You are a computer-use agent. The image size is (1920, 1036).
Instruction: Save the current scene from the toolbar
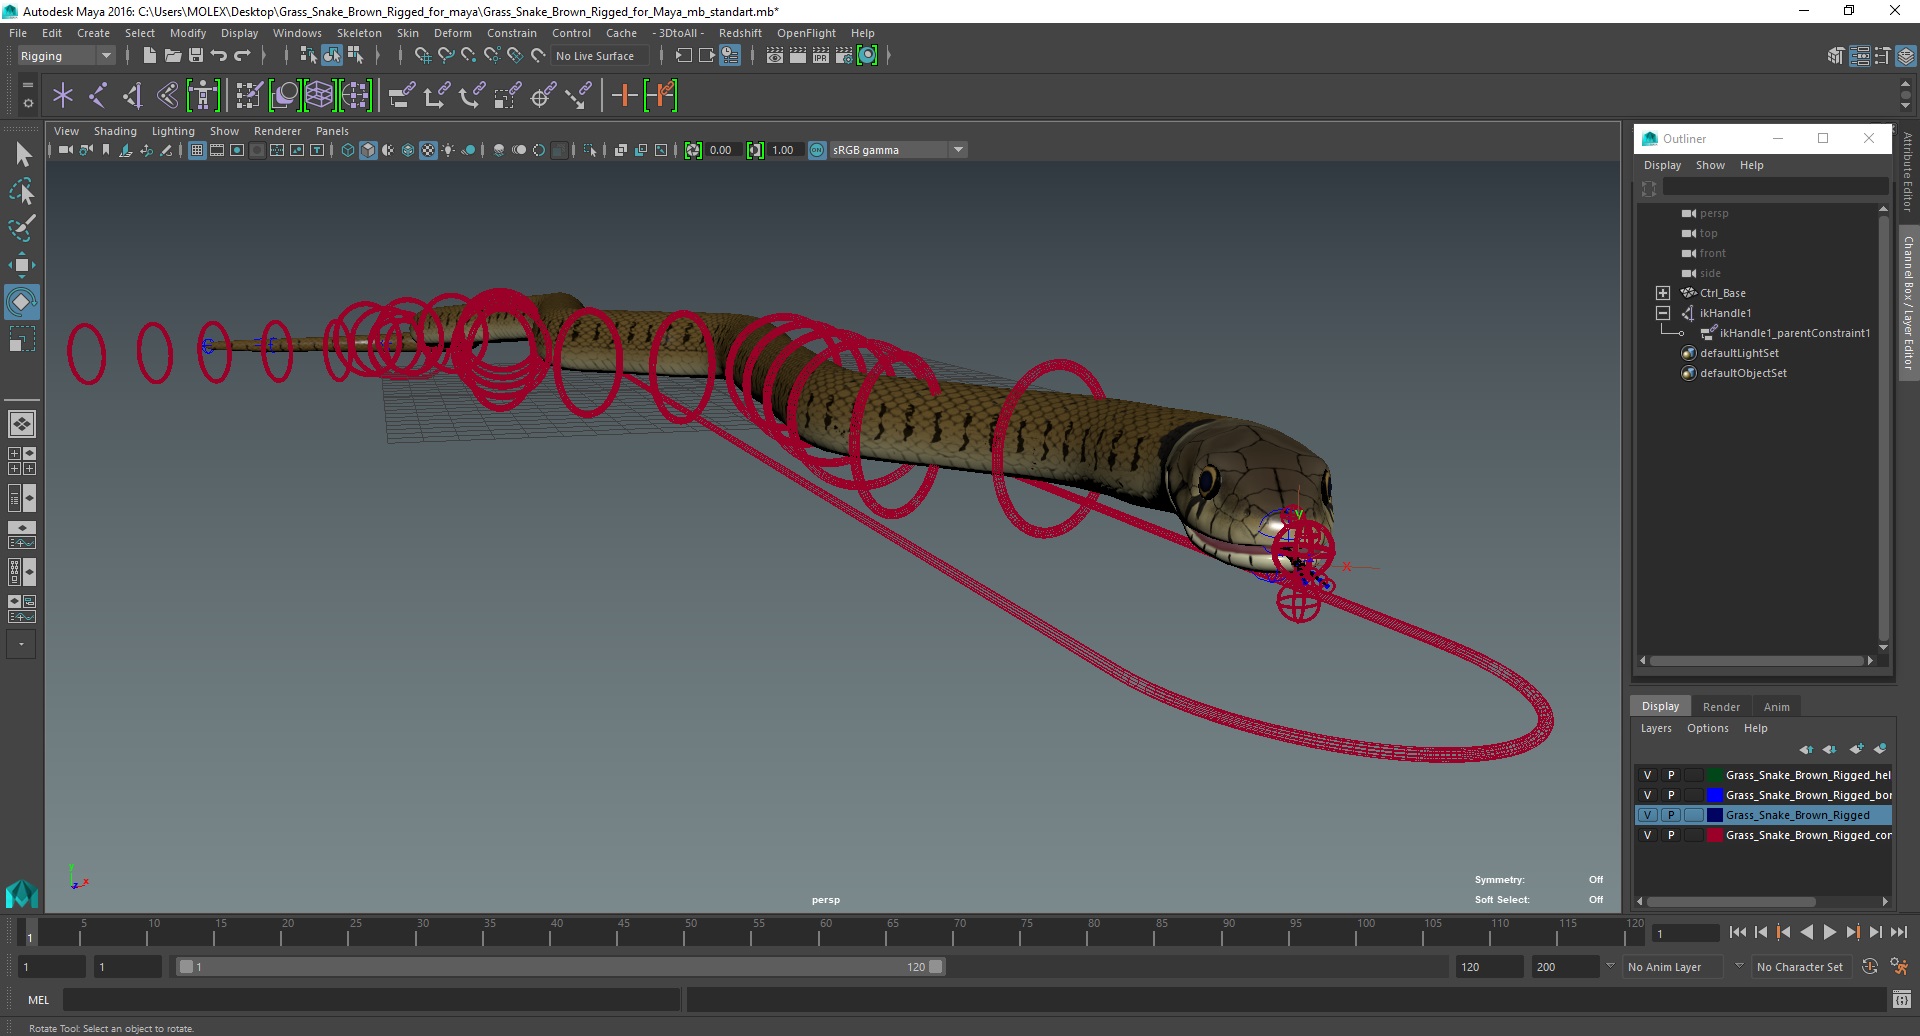point(196,56)
